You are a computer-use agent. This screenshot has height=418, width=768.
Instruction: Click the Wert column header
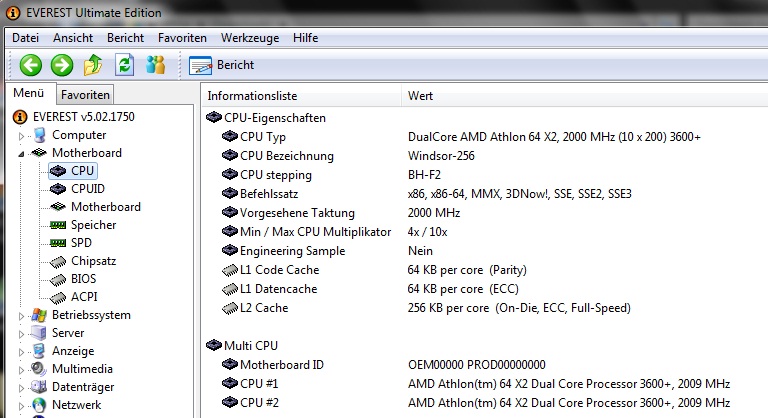[585, 96]
